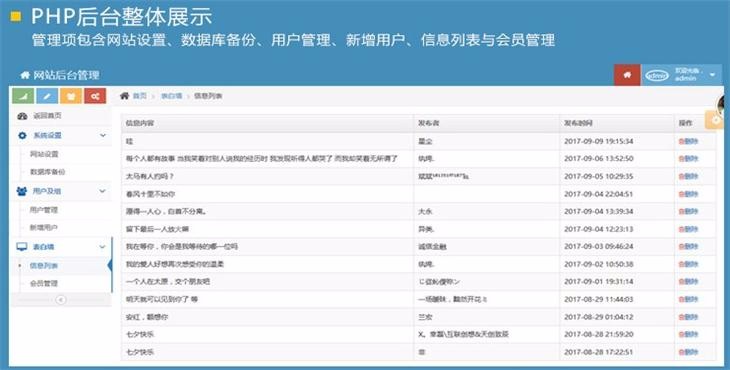Open 用户管理 in the sidebar
The height and width of the screenshot is (370, 730).
(44, 210)
